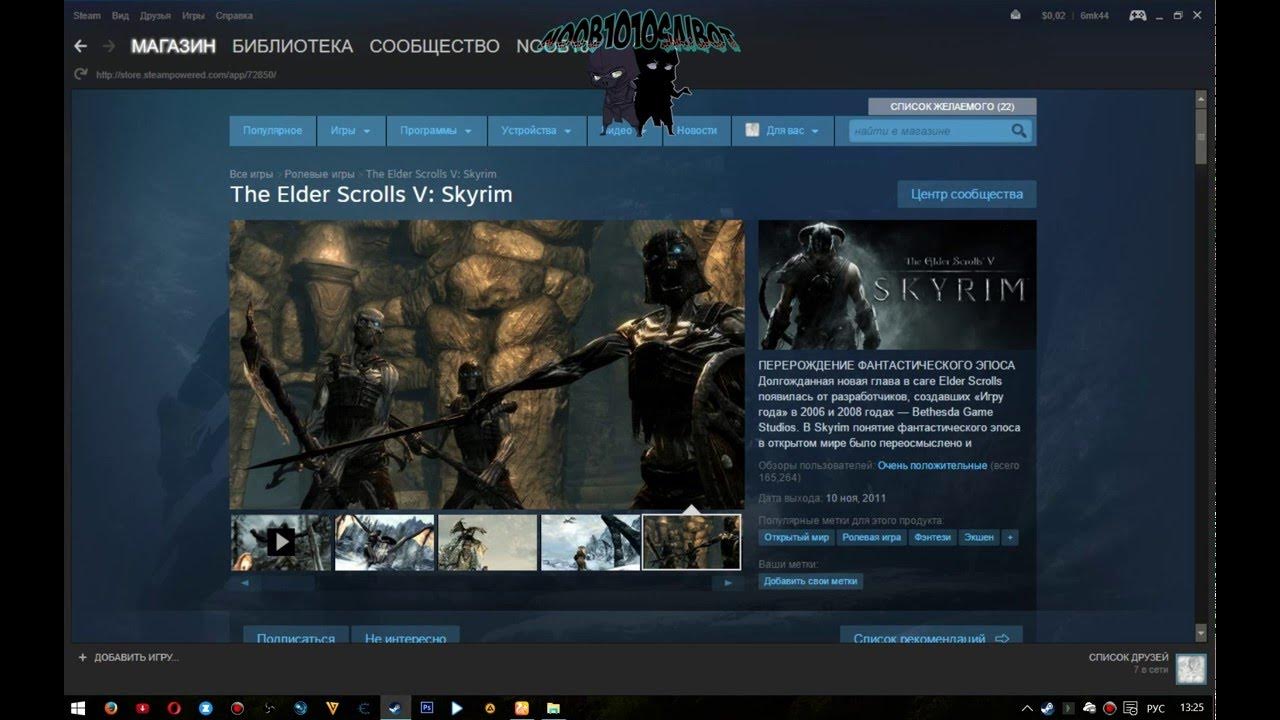1280x720 pixels.
Task: Select the Экшен tag
Action: (979, 537)
